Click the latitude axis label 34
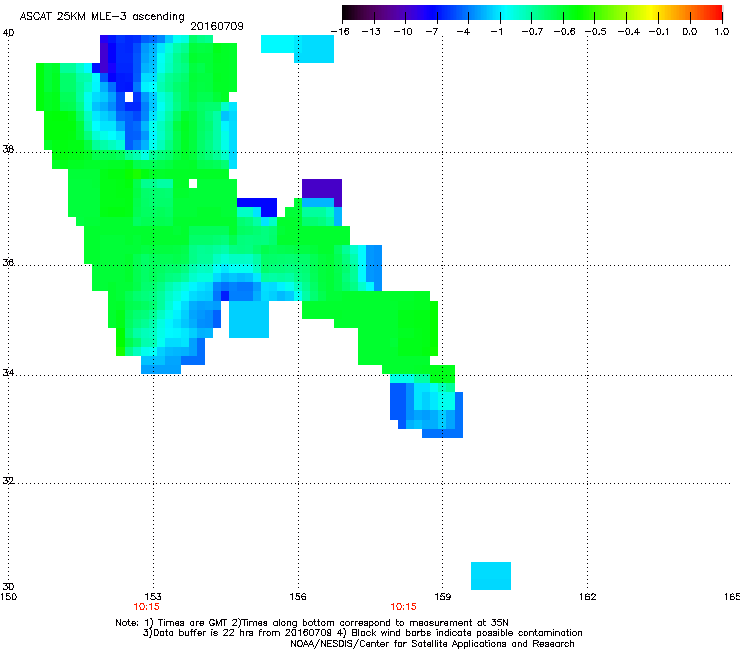The width and height of the screenshot is (740, 650). click(8, 372)
